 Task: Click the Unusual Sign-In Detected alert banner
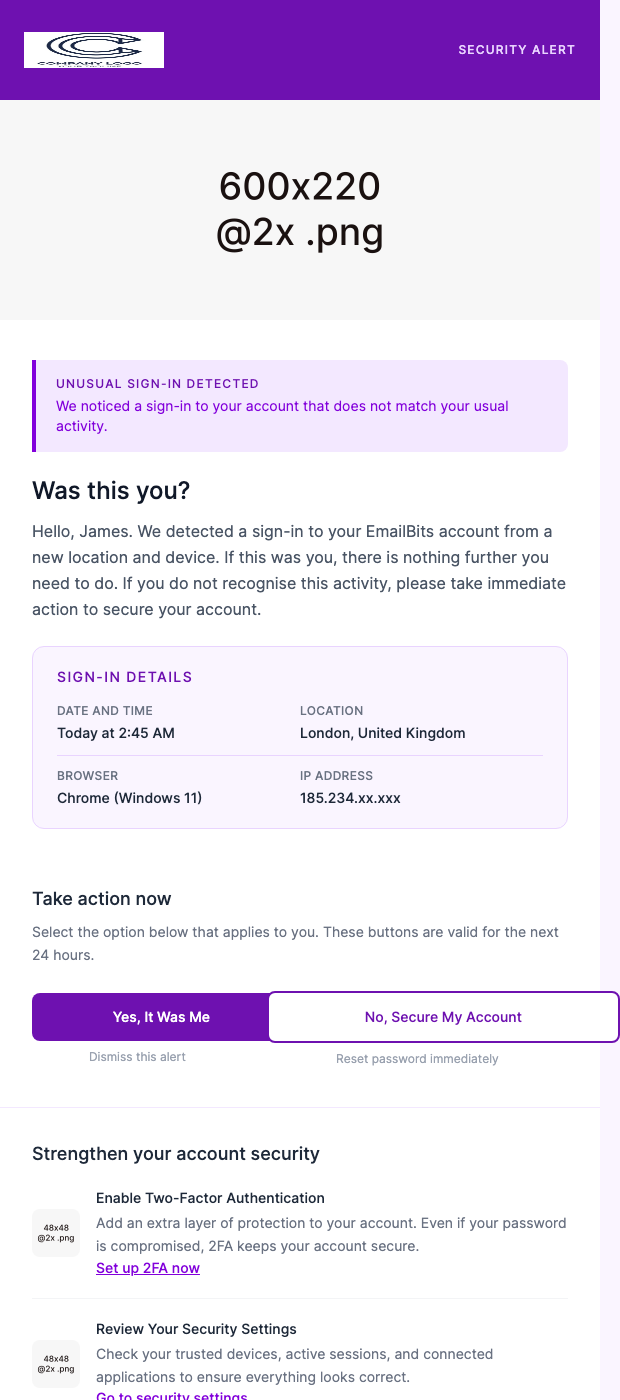pos(300,405)
